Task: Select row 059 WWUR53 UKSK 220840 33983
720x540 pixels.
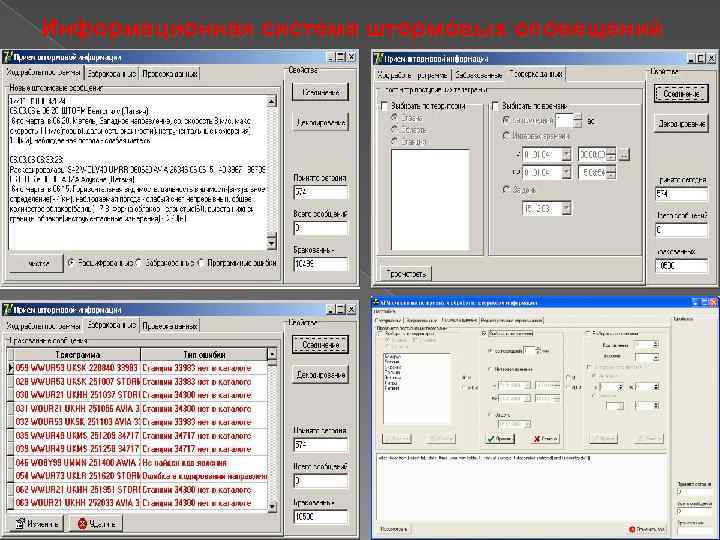Action: 141,368
